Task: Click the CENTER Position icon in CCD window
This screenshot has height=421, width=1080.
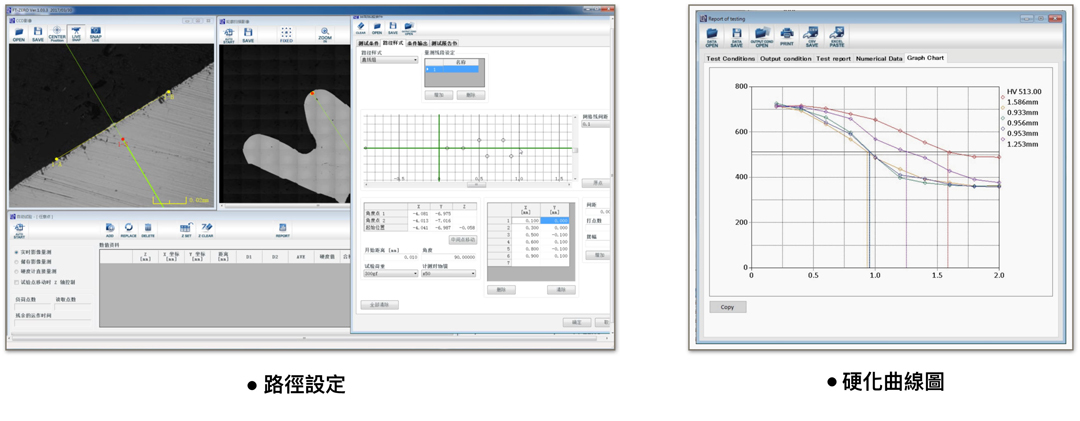Action: 56,34
